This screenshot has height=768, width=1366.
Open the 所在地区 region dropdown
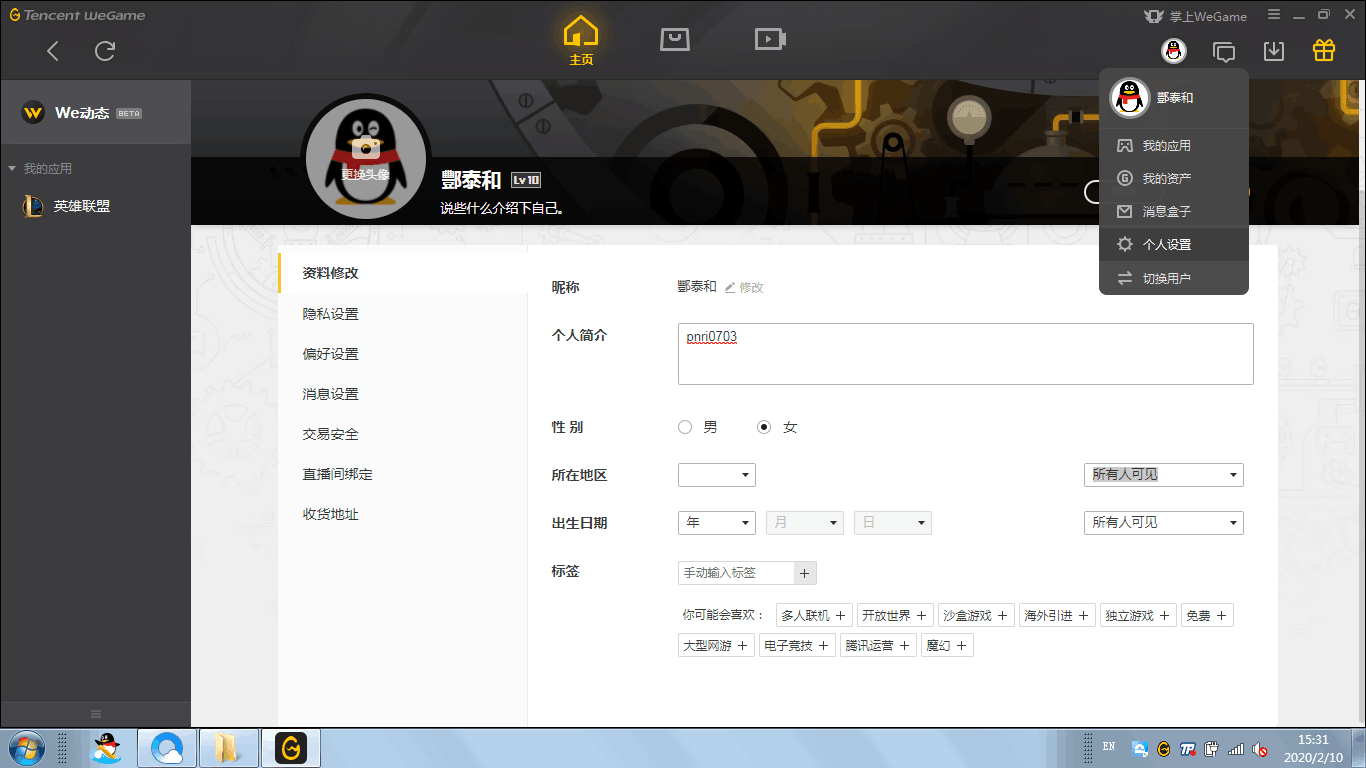pyautogui.click(x=716, y=475)
